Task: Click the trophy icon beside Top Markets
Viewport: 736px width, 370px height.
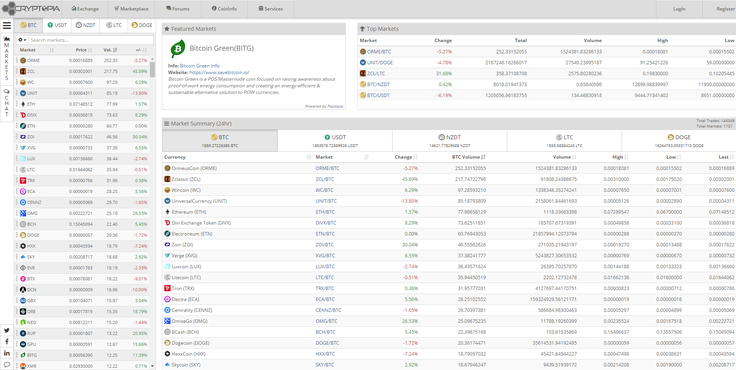Action: point(362,29)
